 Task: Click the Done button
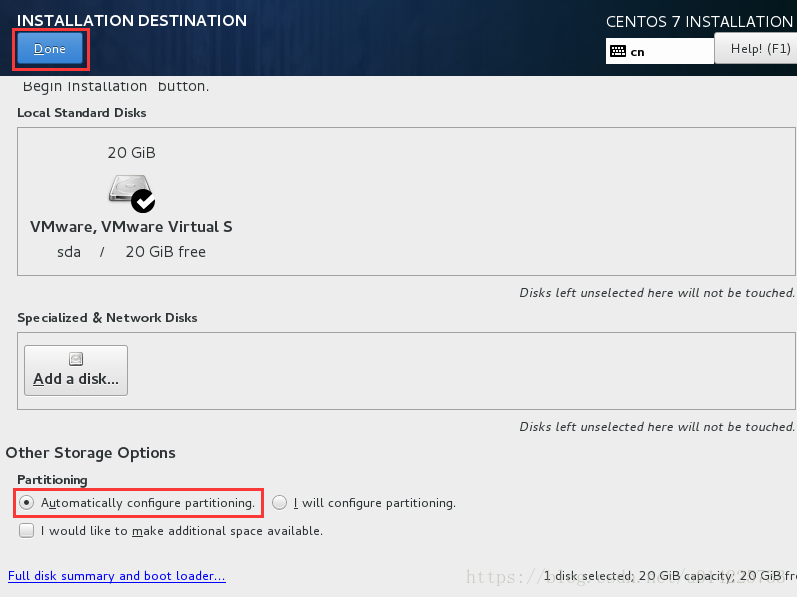tap(50, 49)
